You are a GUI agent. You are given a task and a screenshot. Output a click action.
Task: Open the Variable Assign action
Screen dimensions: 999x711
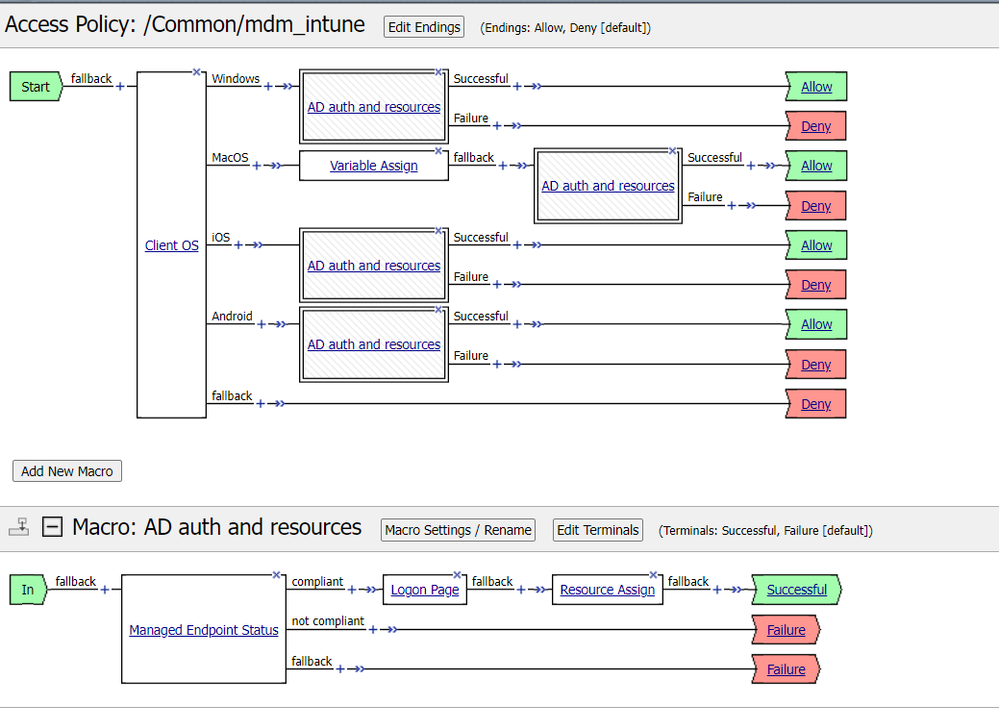pyautogui.click(x=373, y=166)
